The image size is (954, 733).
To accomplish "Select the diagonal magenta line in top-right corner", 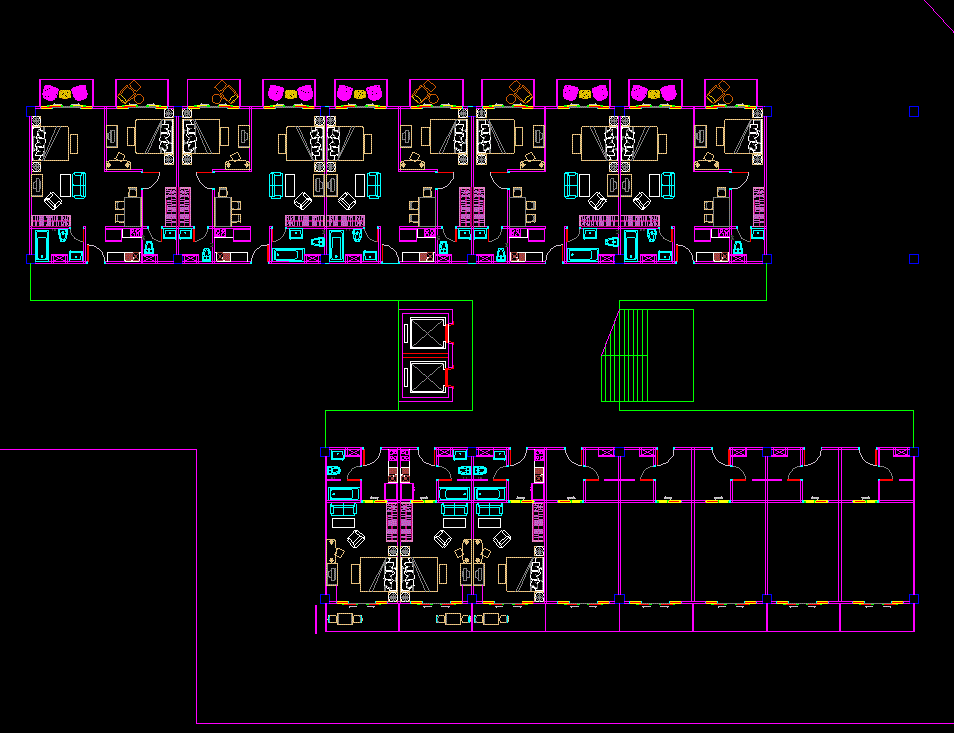I will pos(938,17).
